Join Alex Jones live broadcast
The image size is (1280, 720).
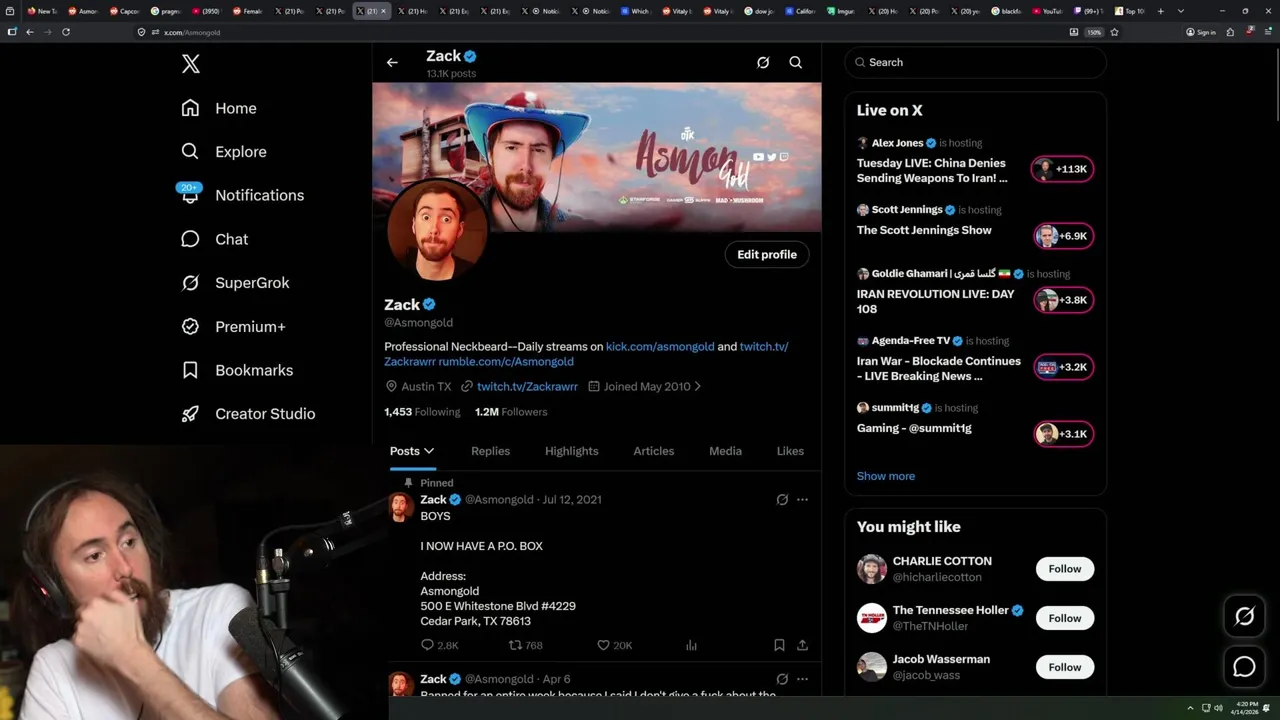coord(975,161)
